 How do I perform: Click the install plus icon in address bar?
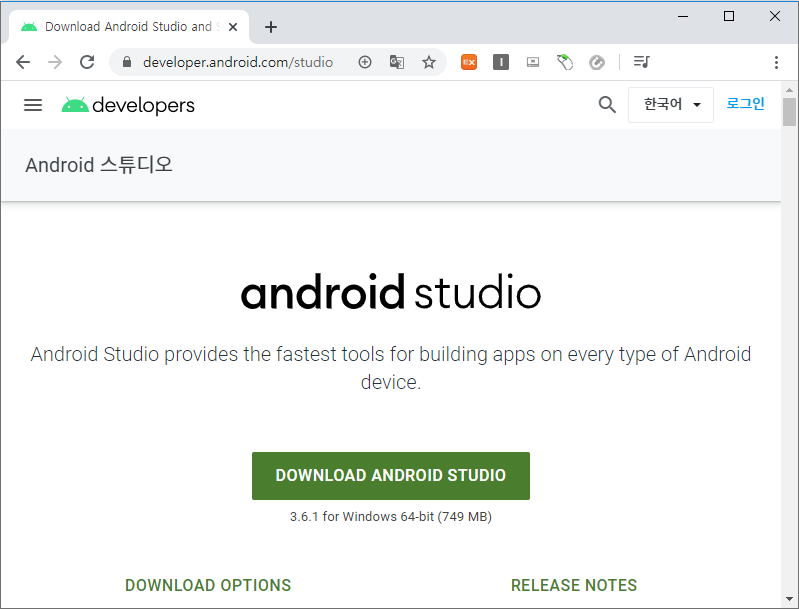(365, 62)
